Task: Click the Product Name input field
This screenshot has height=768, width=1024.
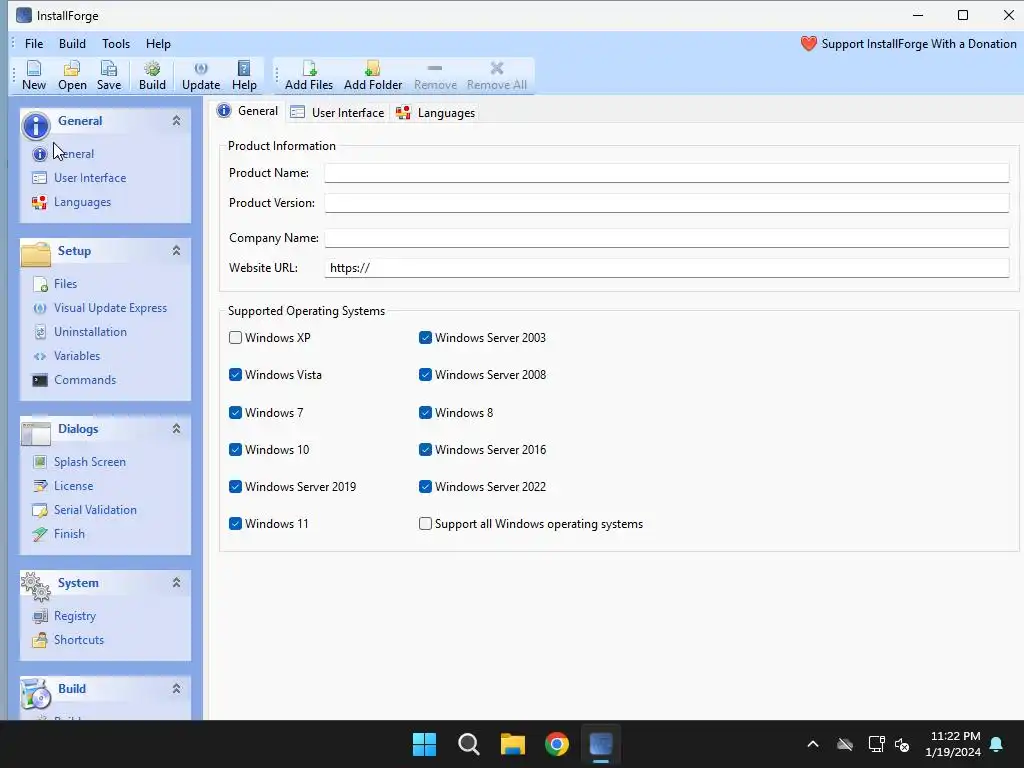Action: [x=666, y=173]
